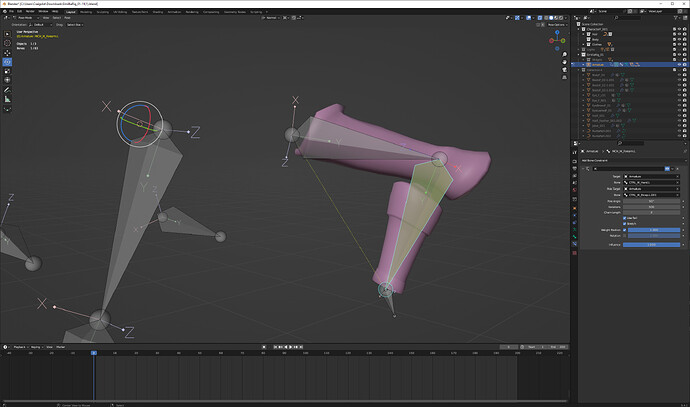Click the Weight Position value slider
Viewport: 690px width, 407px height.
click(654, 230)
